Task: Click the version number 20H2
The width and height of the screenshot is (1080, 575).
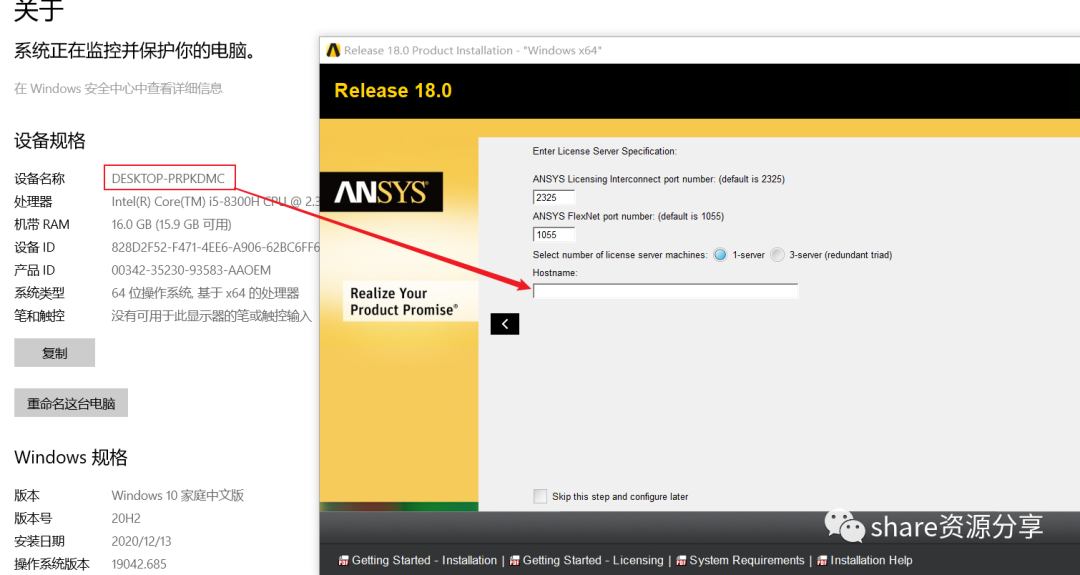Action: tap(126, 519)
